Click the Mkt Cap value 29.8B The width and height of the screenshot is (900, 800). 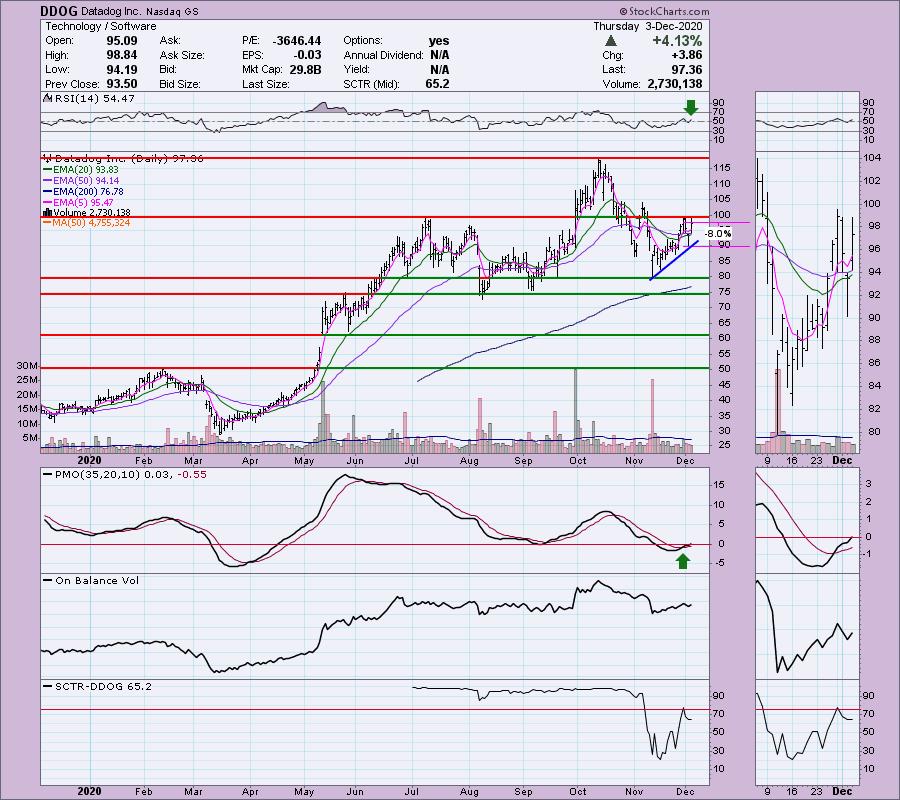pyautogui.click(x=305, y=69)
